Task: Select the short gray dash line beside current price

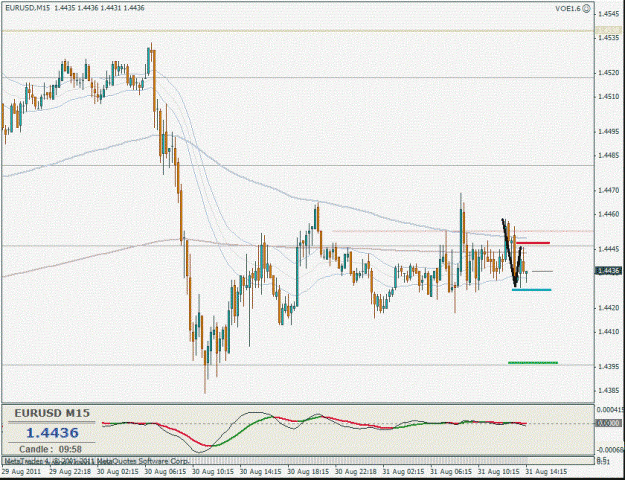Action: pos(542,271)
